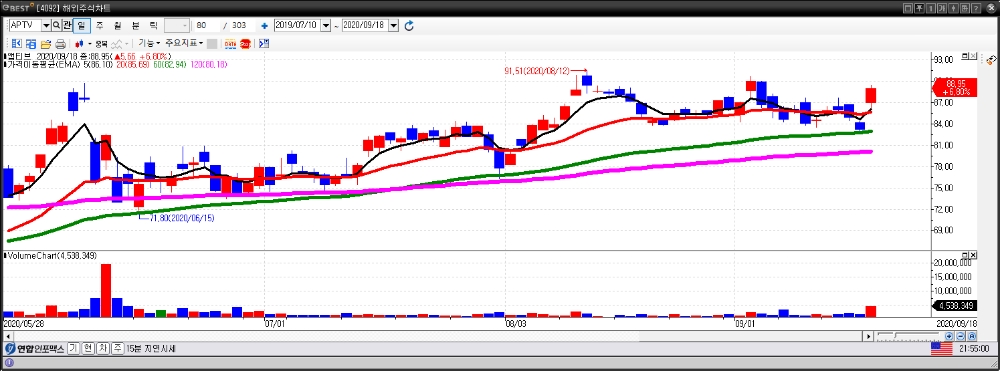Image resolution: width=1000 pixels, height=371 pixels.
Task: Click the 관 button beside search
Action: (67, 25)
